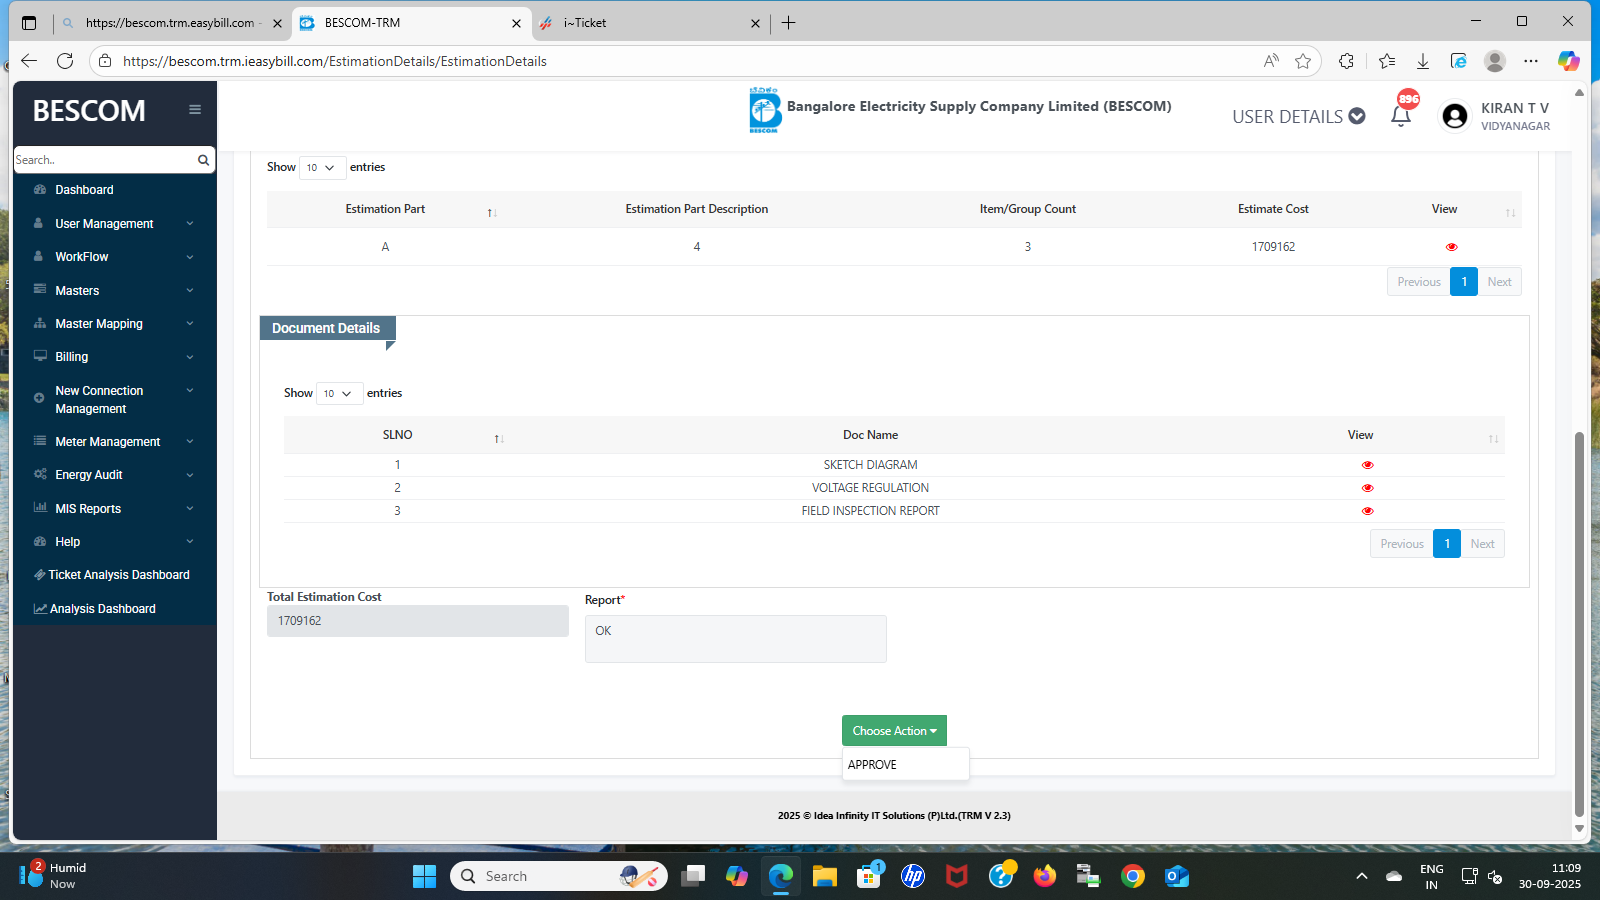Image resolution: width=1600 pixels, height=900 pixels.
Task: Click Previous in Document Details pagination
Action: (1401, 544)
